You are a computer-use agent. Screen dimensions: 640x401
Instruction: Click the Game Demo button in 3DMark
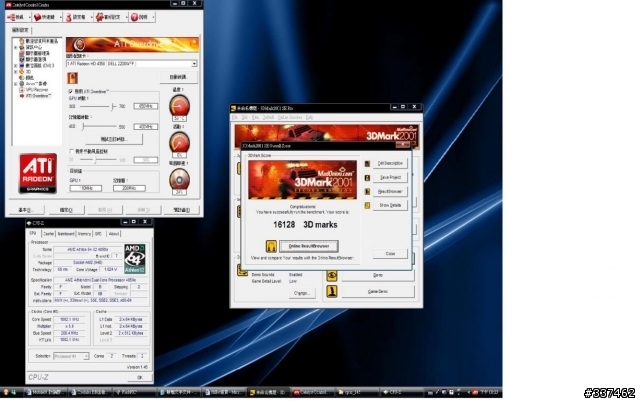378,292
